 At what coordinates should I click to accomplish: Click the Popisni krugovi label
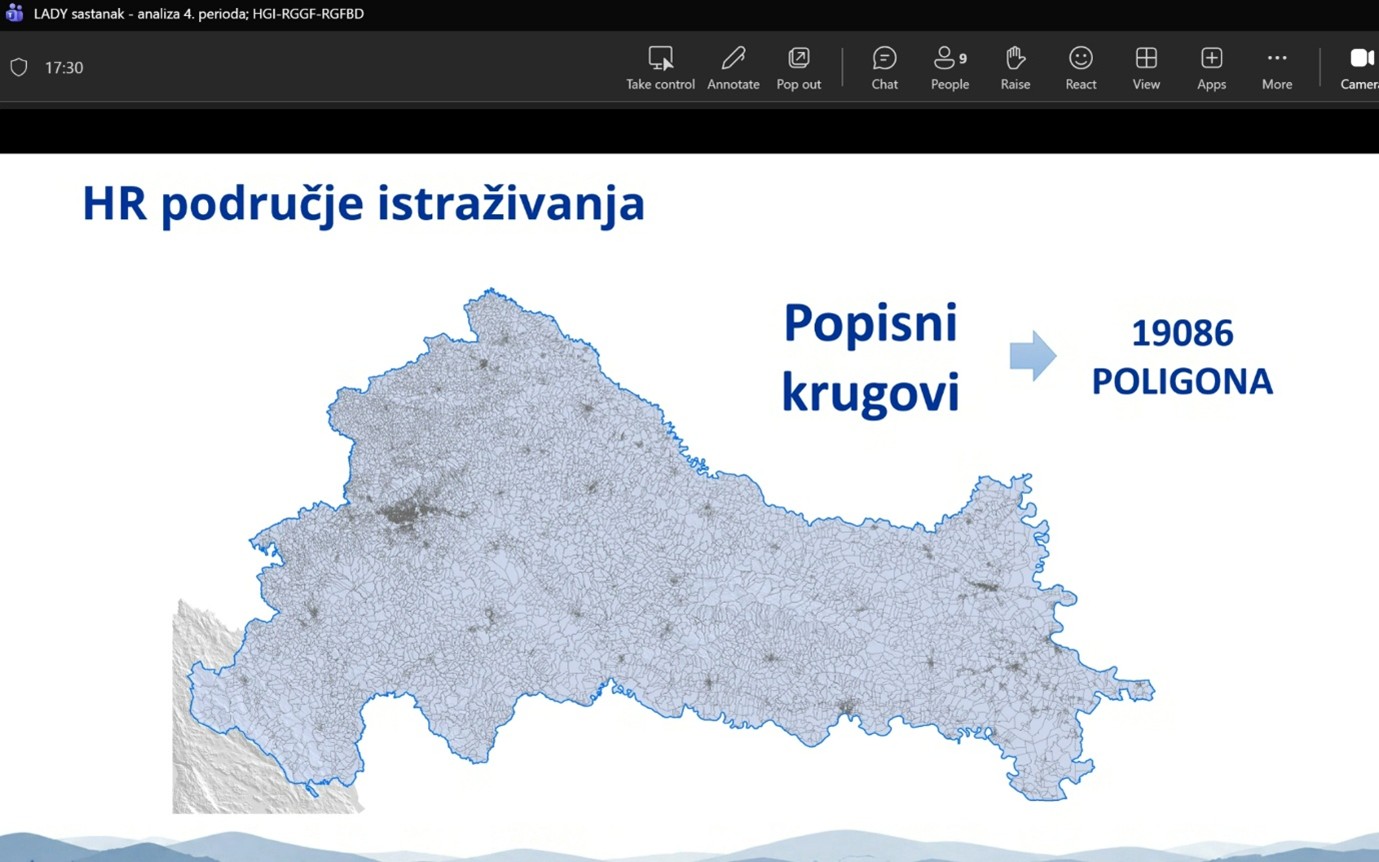(870, 357)
